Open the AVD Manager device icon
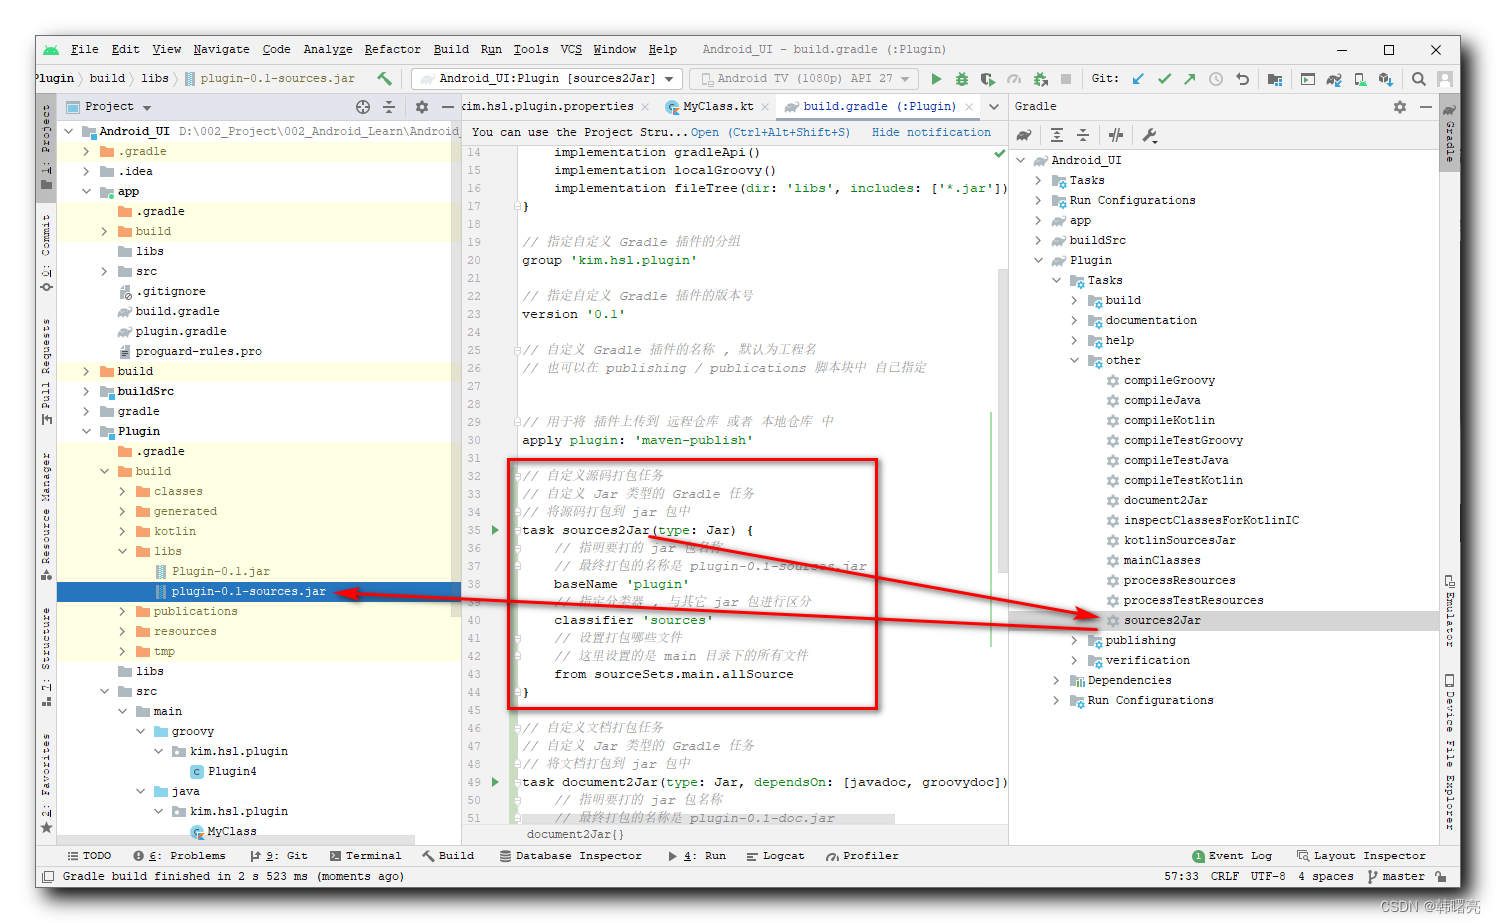Viewport: 1496px width, 923px height. (1360, 79)
